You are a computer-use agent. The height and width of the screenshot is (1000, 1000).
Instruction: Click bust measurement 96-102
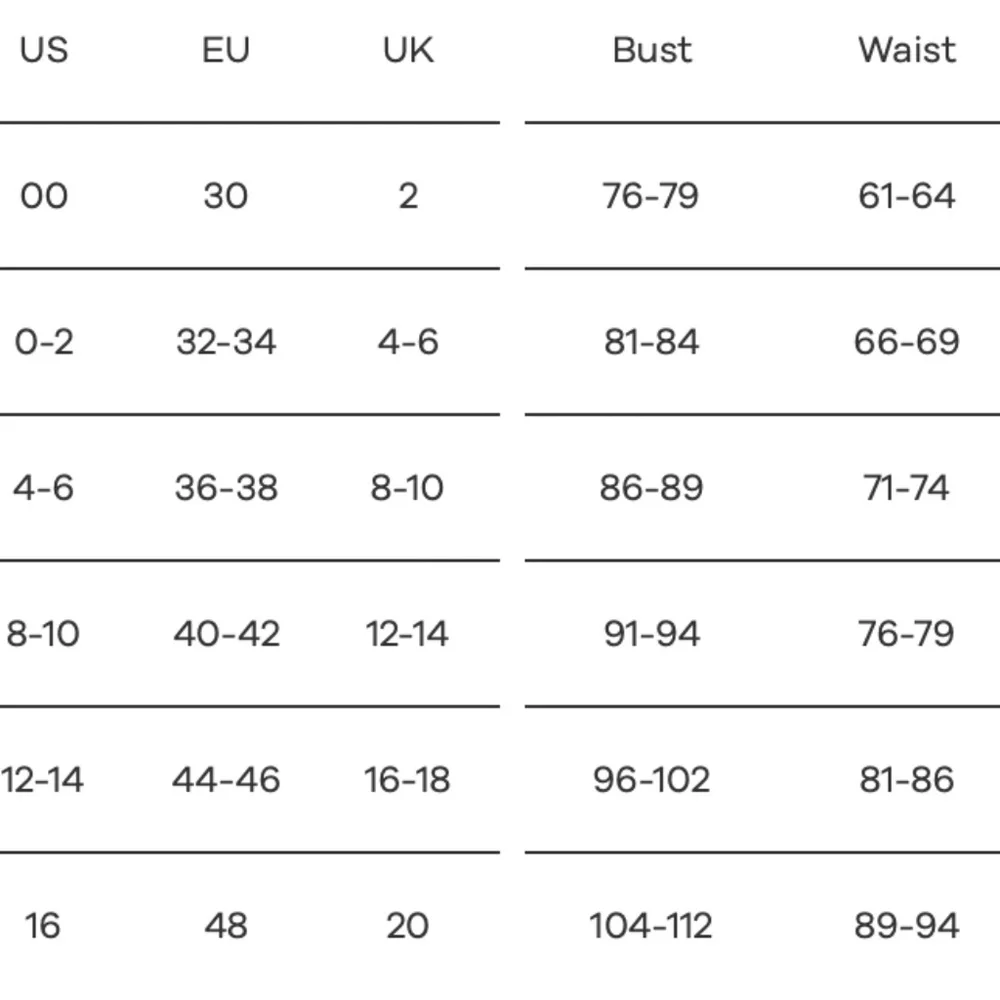point(651,779)
